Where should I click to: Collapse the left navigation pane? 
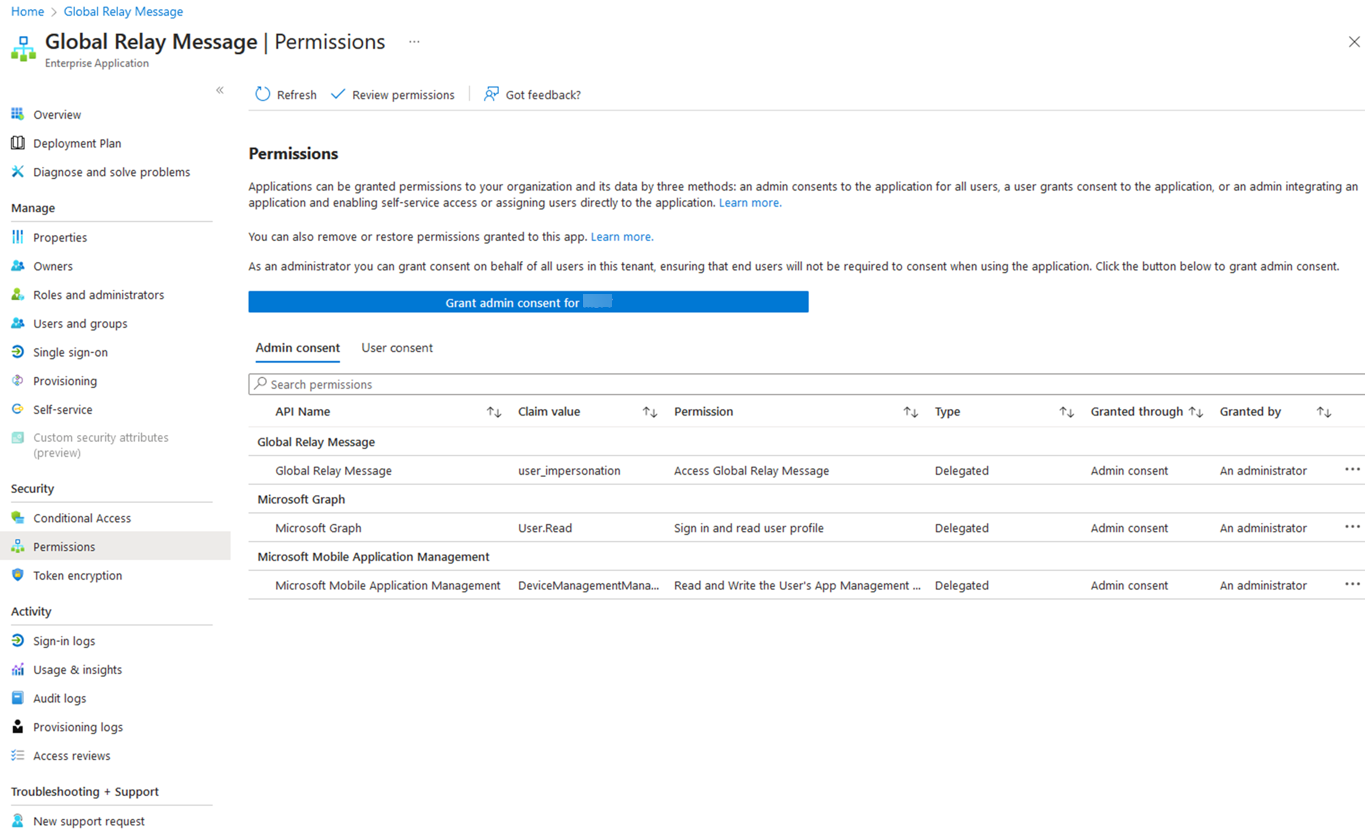point(219,89)
